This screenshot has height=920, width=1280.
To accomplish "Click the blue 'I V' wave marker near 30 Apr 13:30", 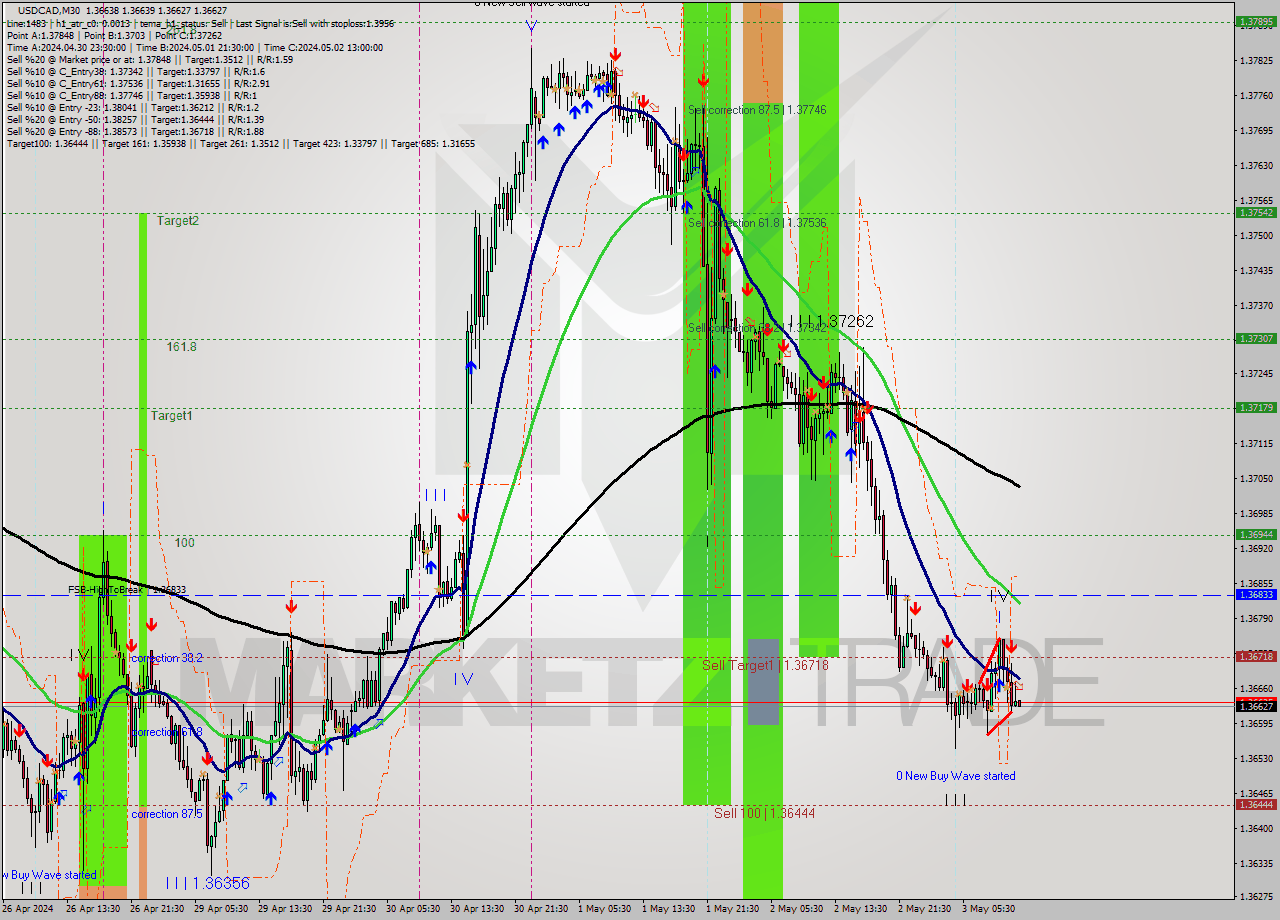I will [464, 677].
